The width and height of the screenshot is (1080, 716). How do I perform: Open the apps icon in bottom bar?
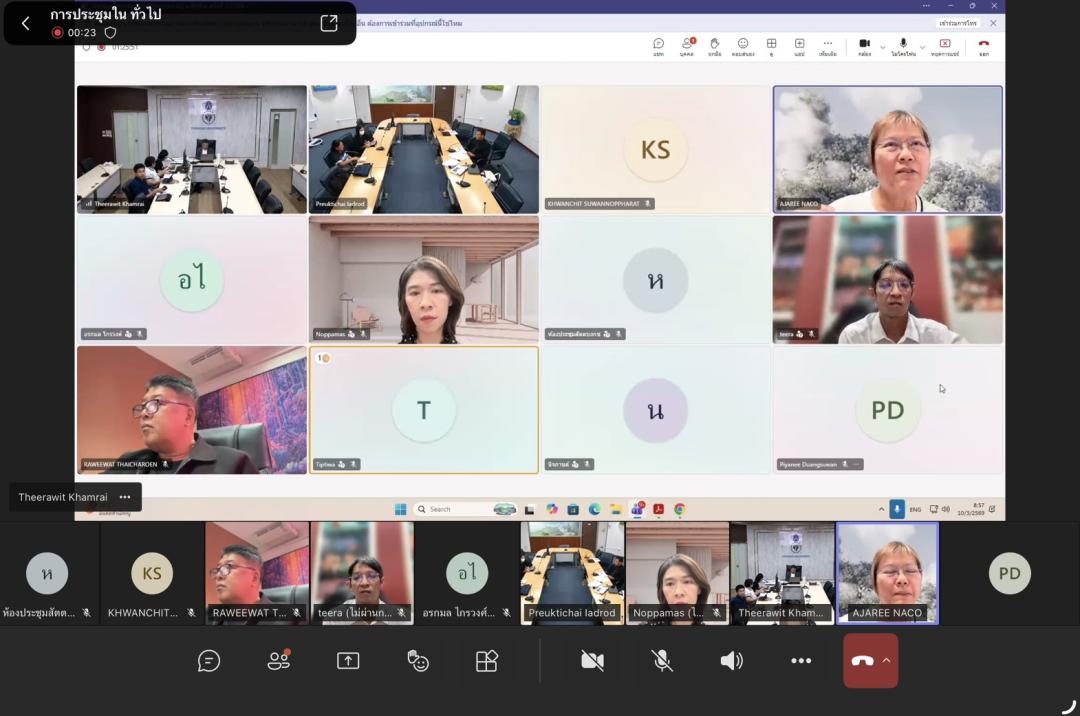[487, 661]
